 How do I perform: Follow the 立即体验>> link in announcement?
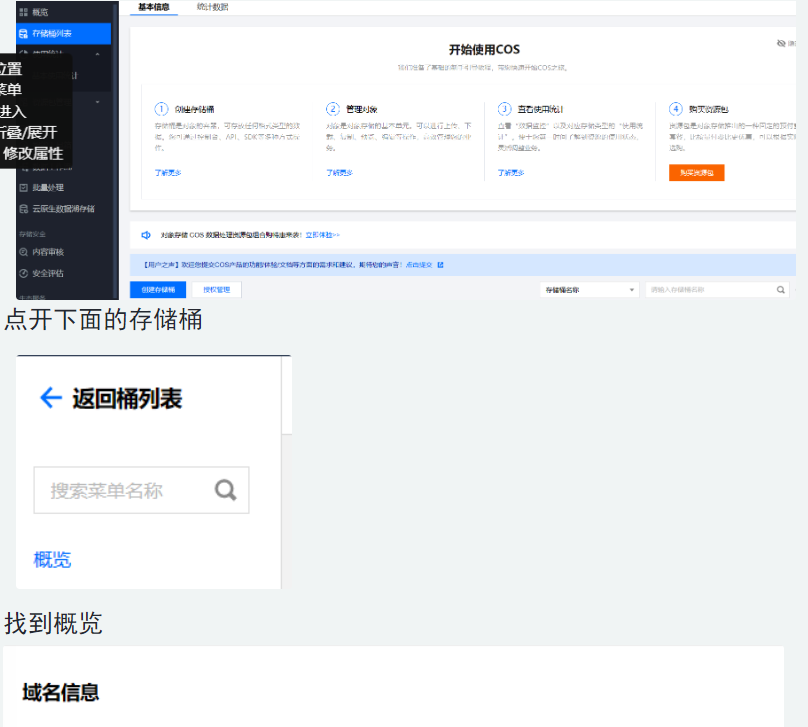(x=323, y=235)
